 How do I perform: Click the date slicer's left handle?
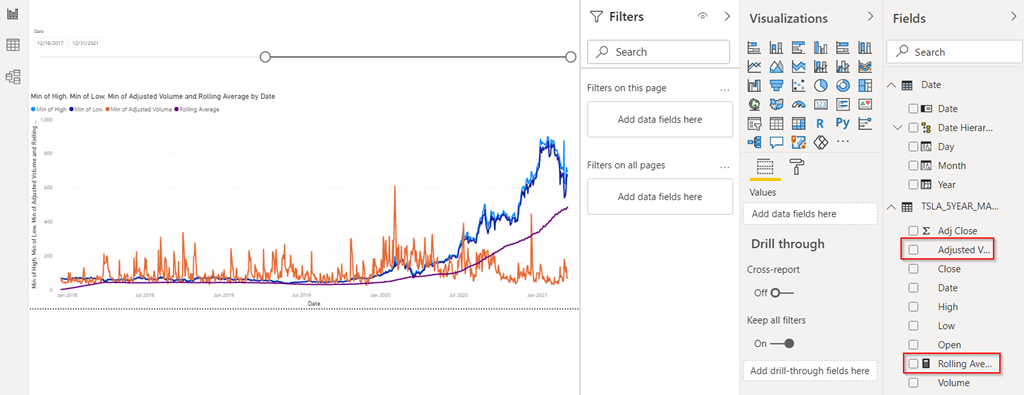[265, 57]
